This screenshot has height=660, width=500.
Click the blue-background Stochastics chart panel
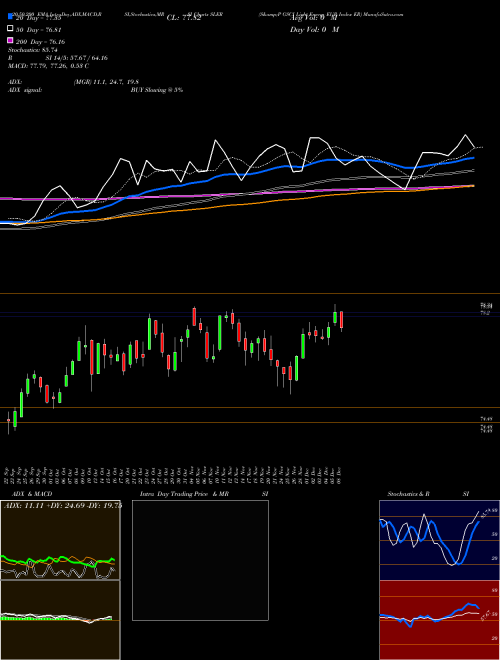point(439,540)
